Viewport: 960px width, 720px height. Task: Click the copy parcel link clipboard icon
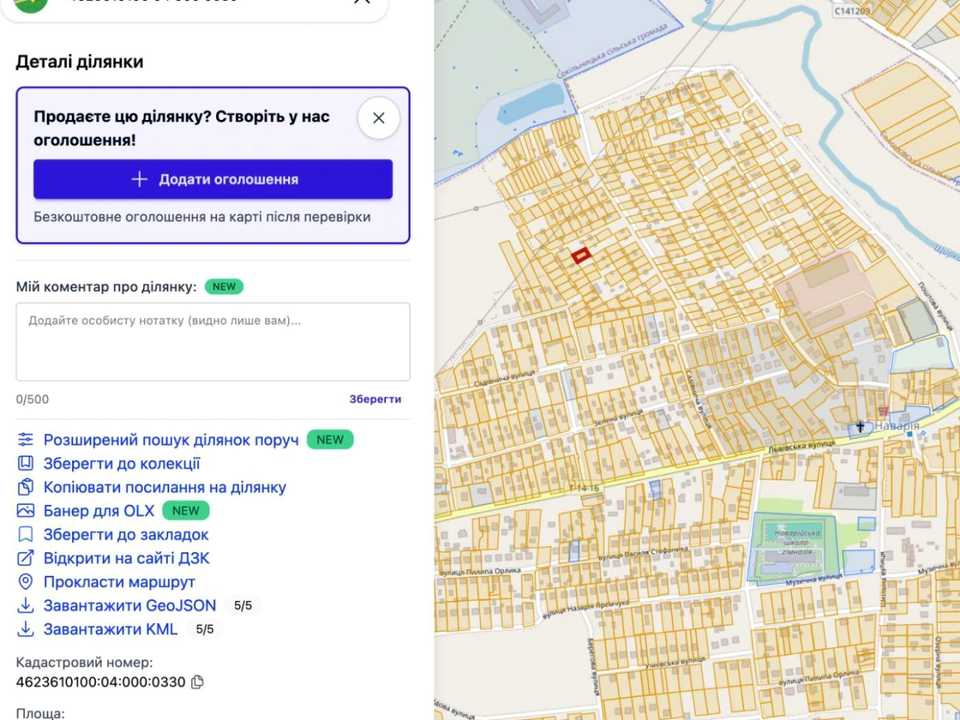(x=25, y=487)
